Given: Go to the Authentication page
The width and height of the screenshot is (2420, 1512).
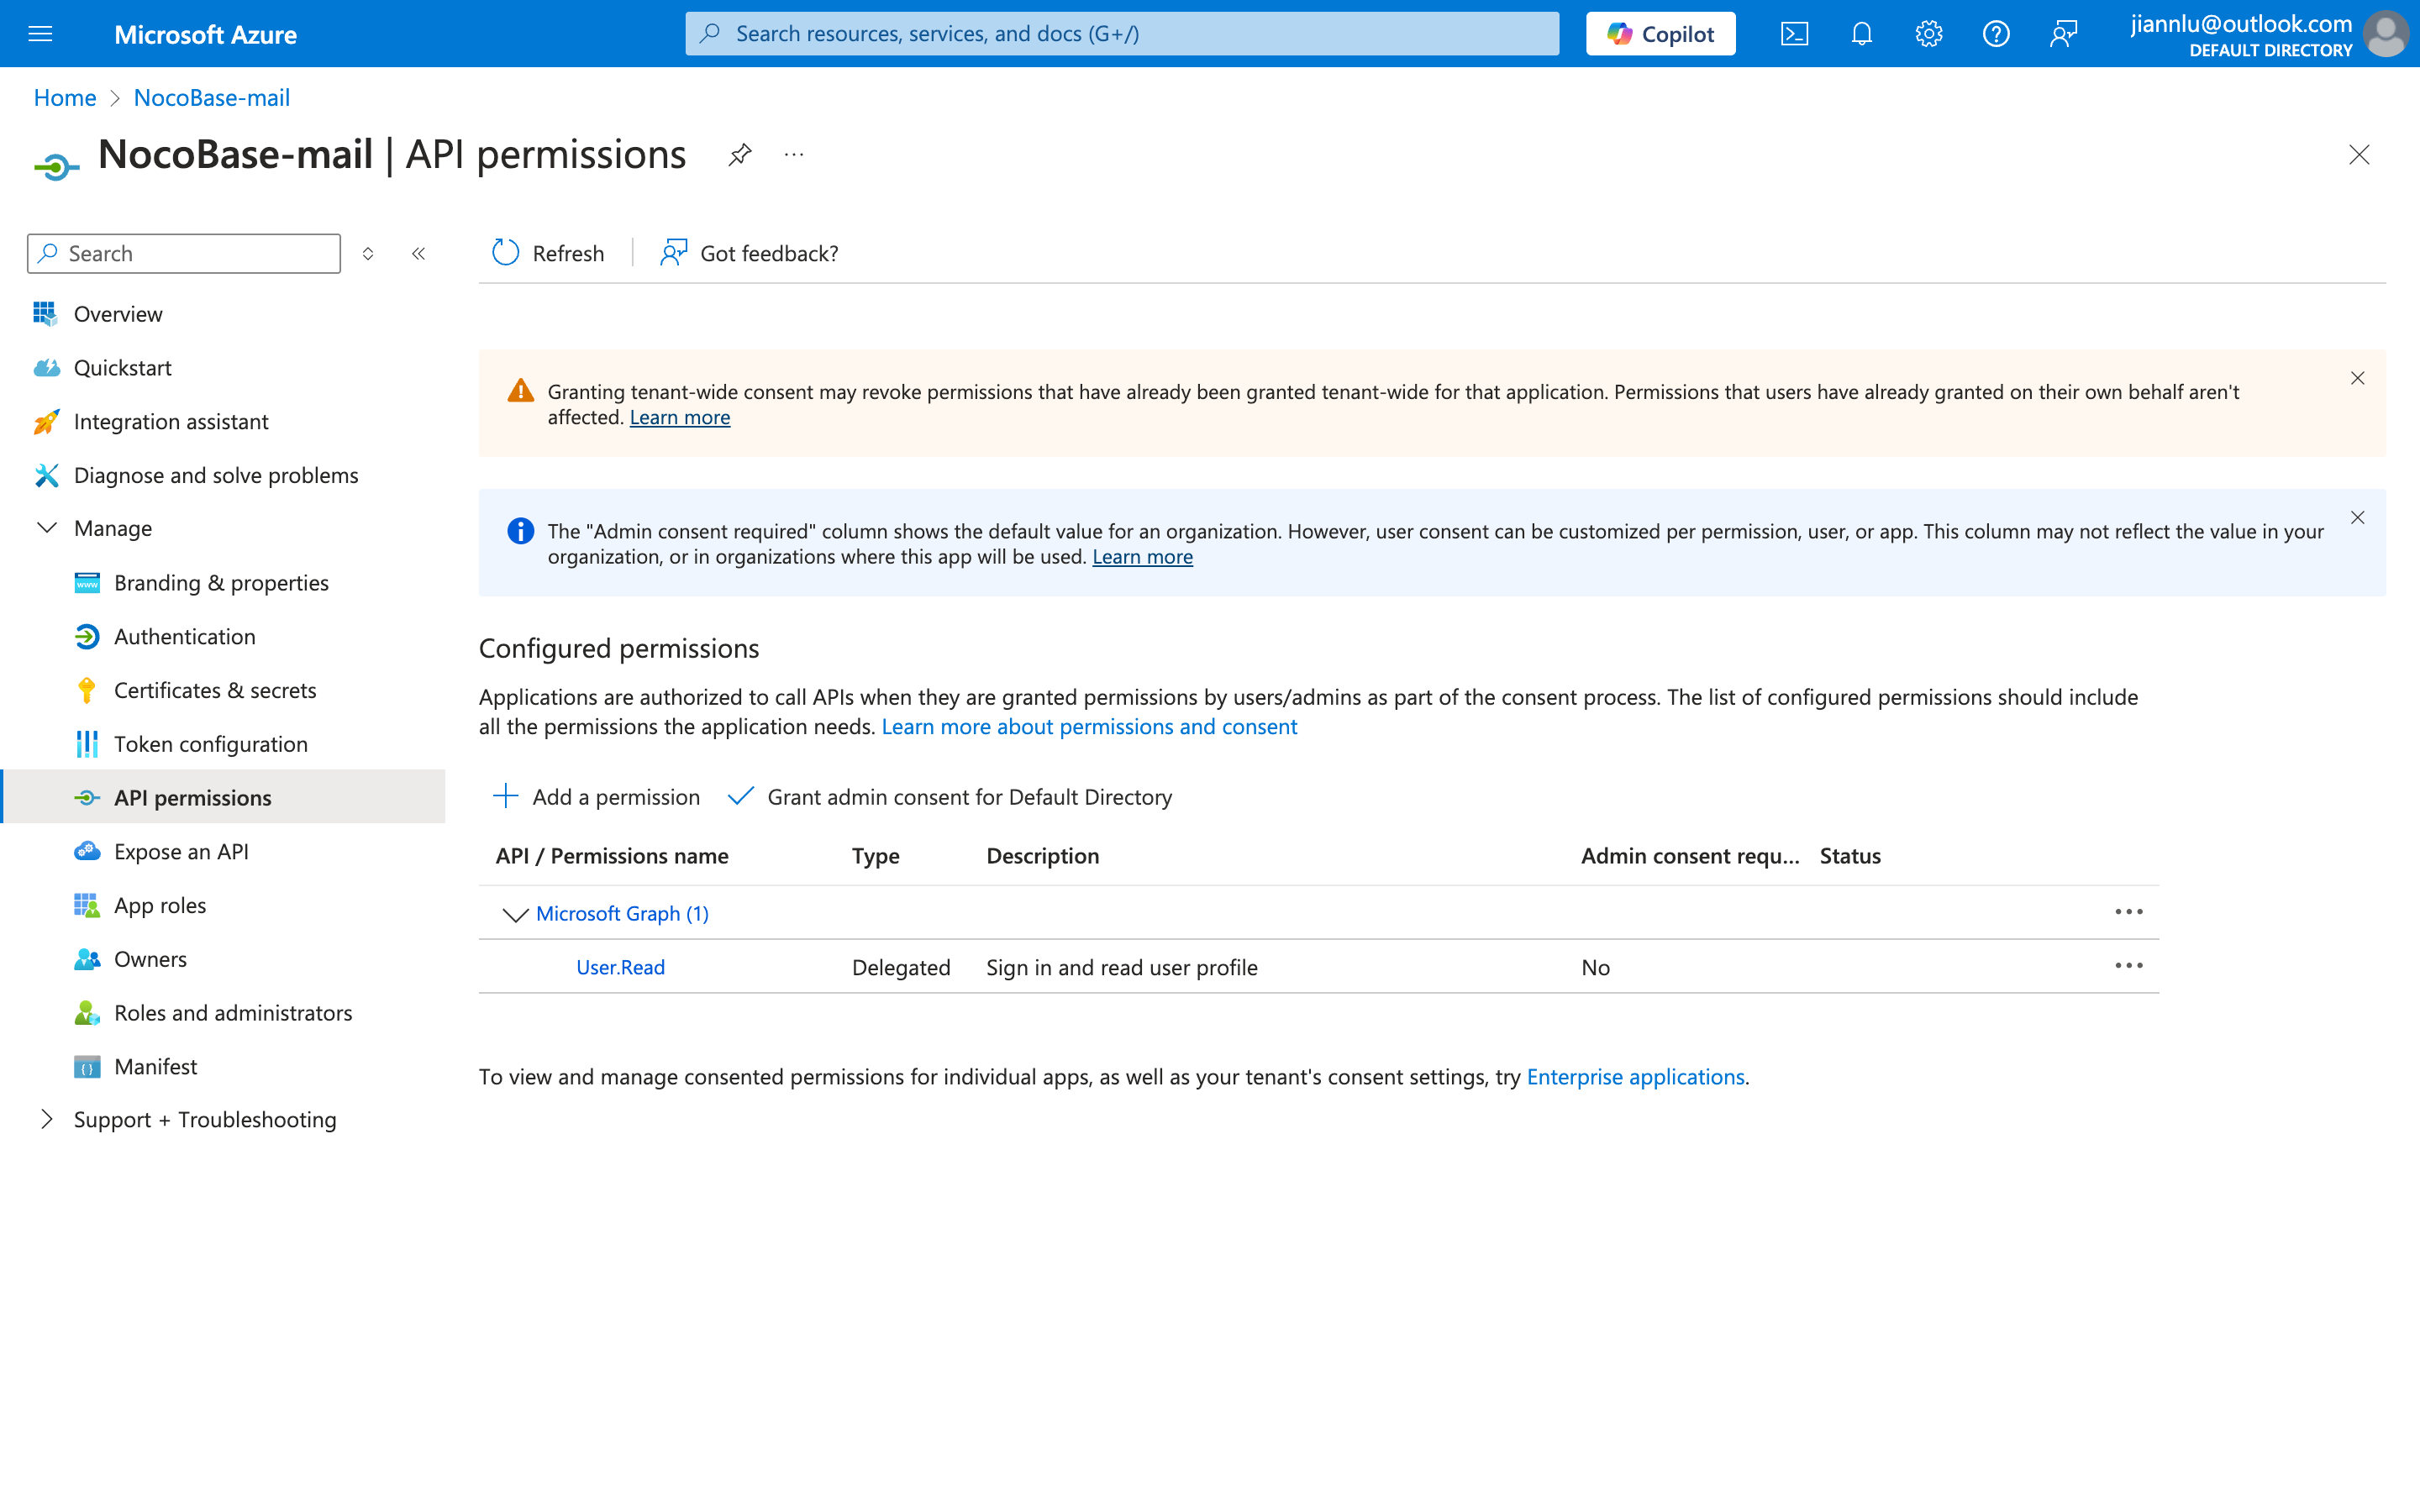Looking at the screenshot, I should 184,636.
